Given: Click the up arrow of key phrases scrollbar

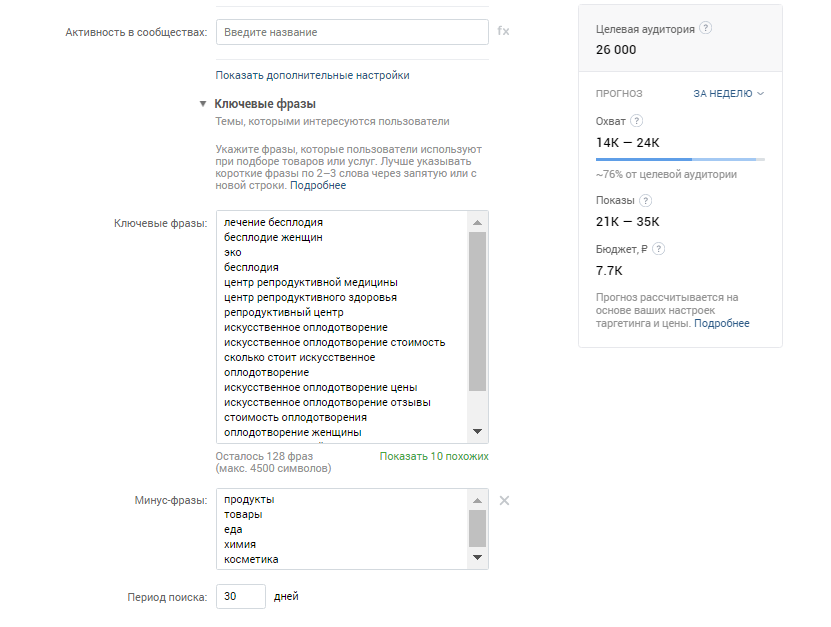Looking at the screenshot, I should 478,223.
